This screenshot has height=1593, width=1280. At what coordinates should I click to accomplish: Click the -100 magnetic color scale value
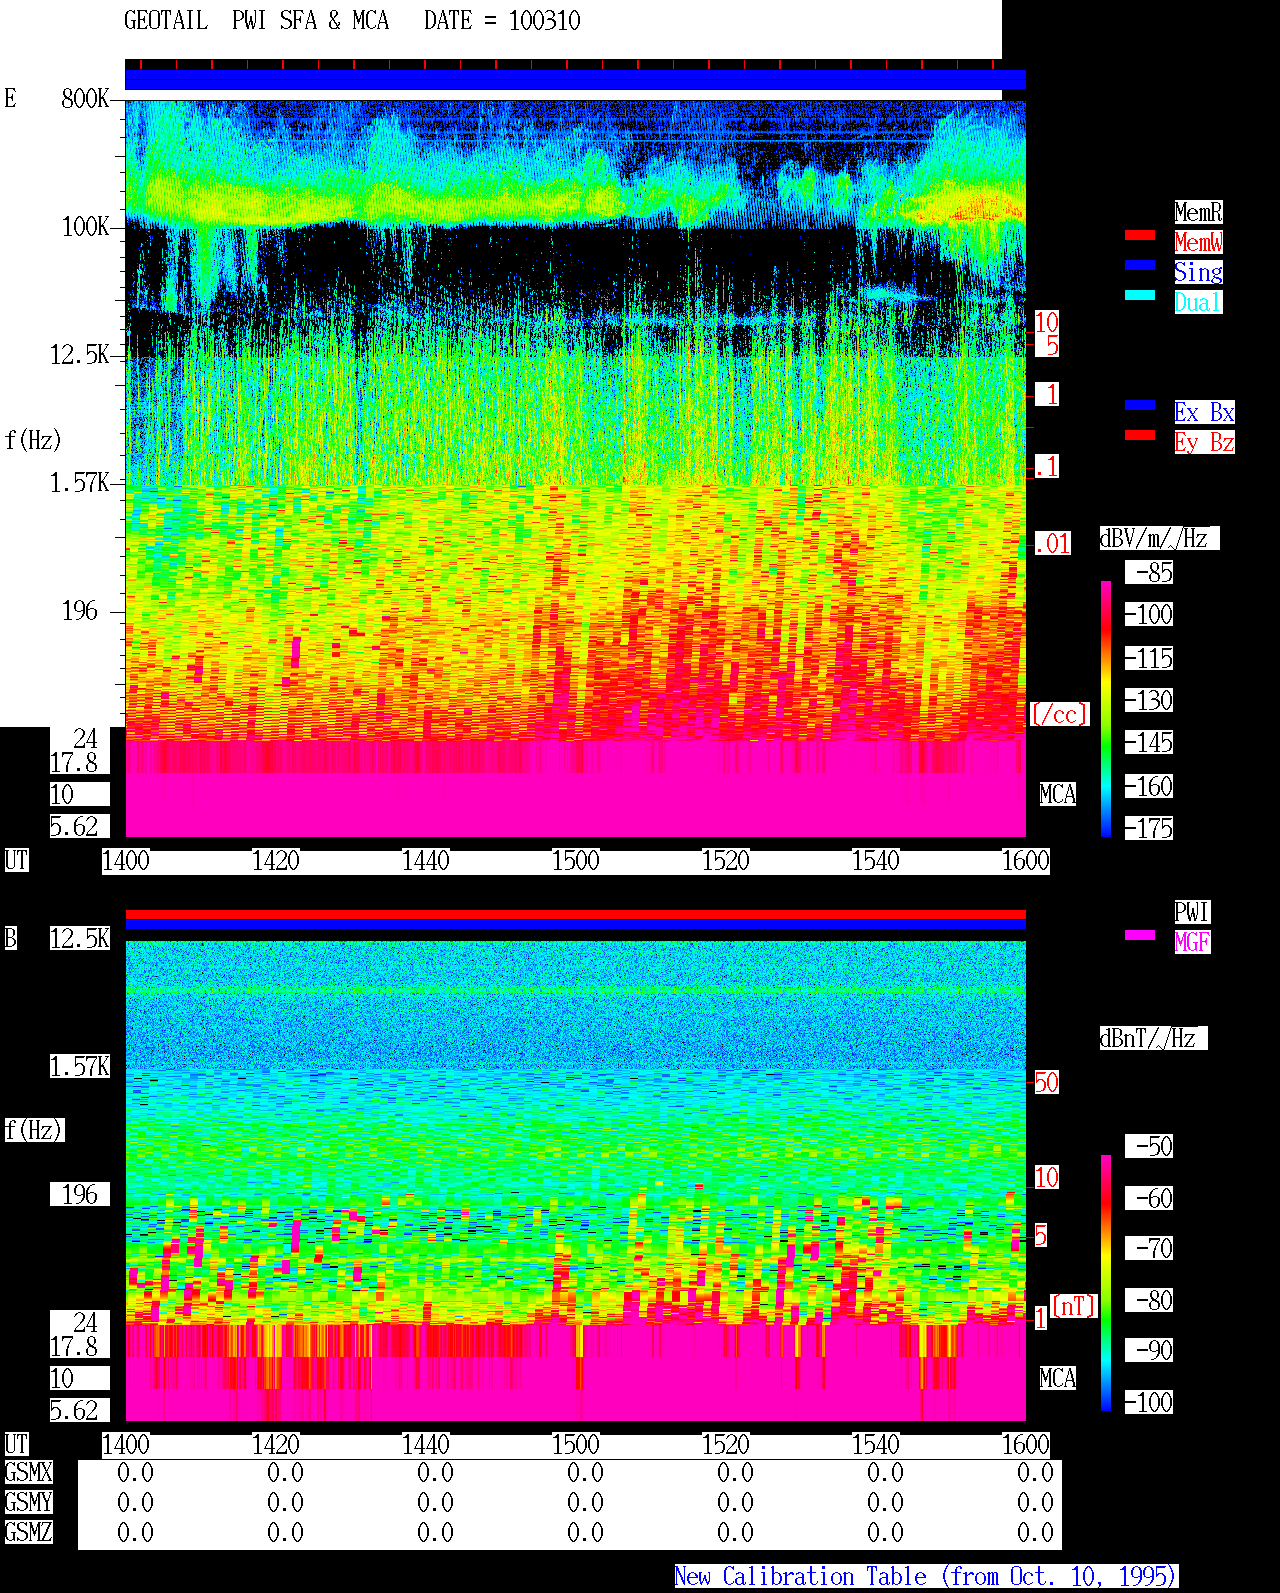[1149, 1402]
